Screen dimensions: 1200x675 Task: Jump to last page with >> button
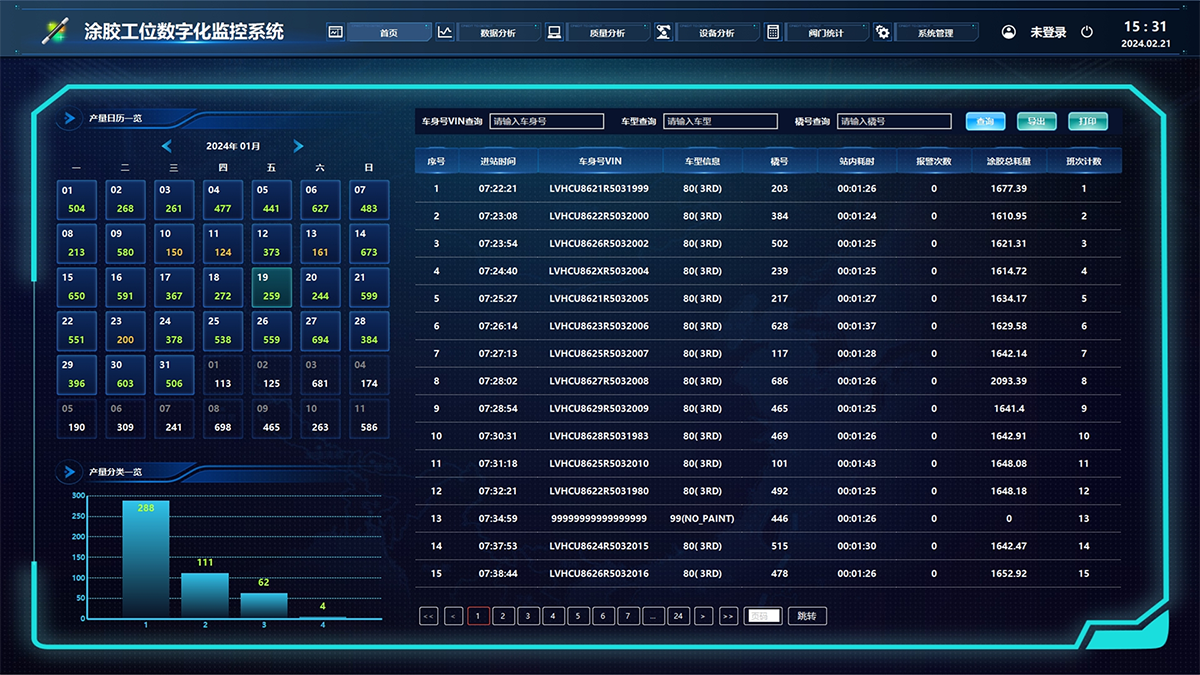pyautogui.click(x=728, y=616)
